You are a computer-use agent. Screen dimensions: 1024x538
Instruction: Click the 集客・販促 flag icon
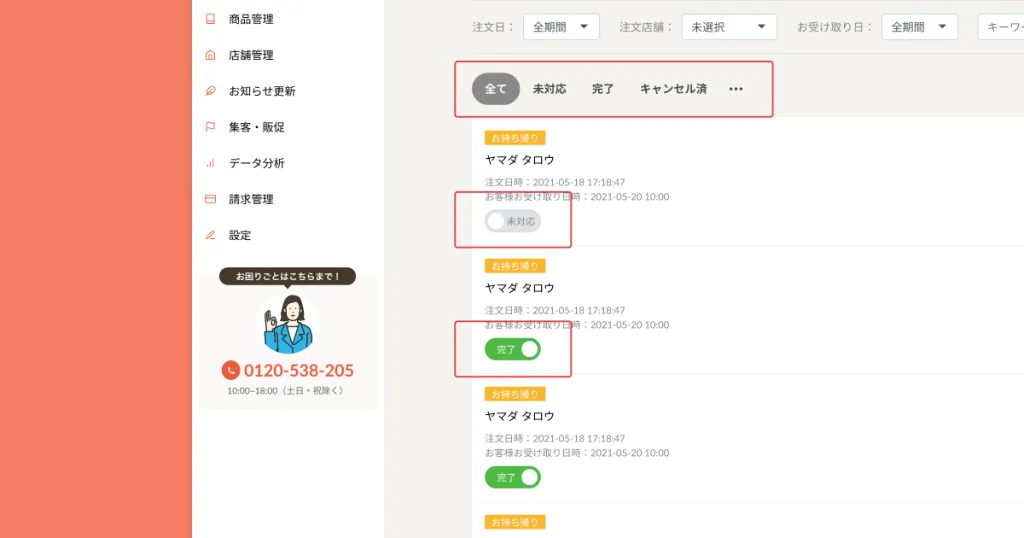[x=210, y=127]
